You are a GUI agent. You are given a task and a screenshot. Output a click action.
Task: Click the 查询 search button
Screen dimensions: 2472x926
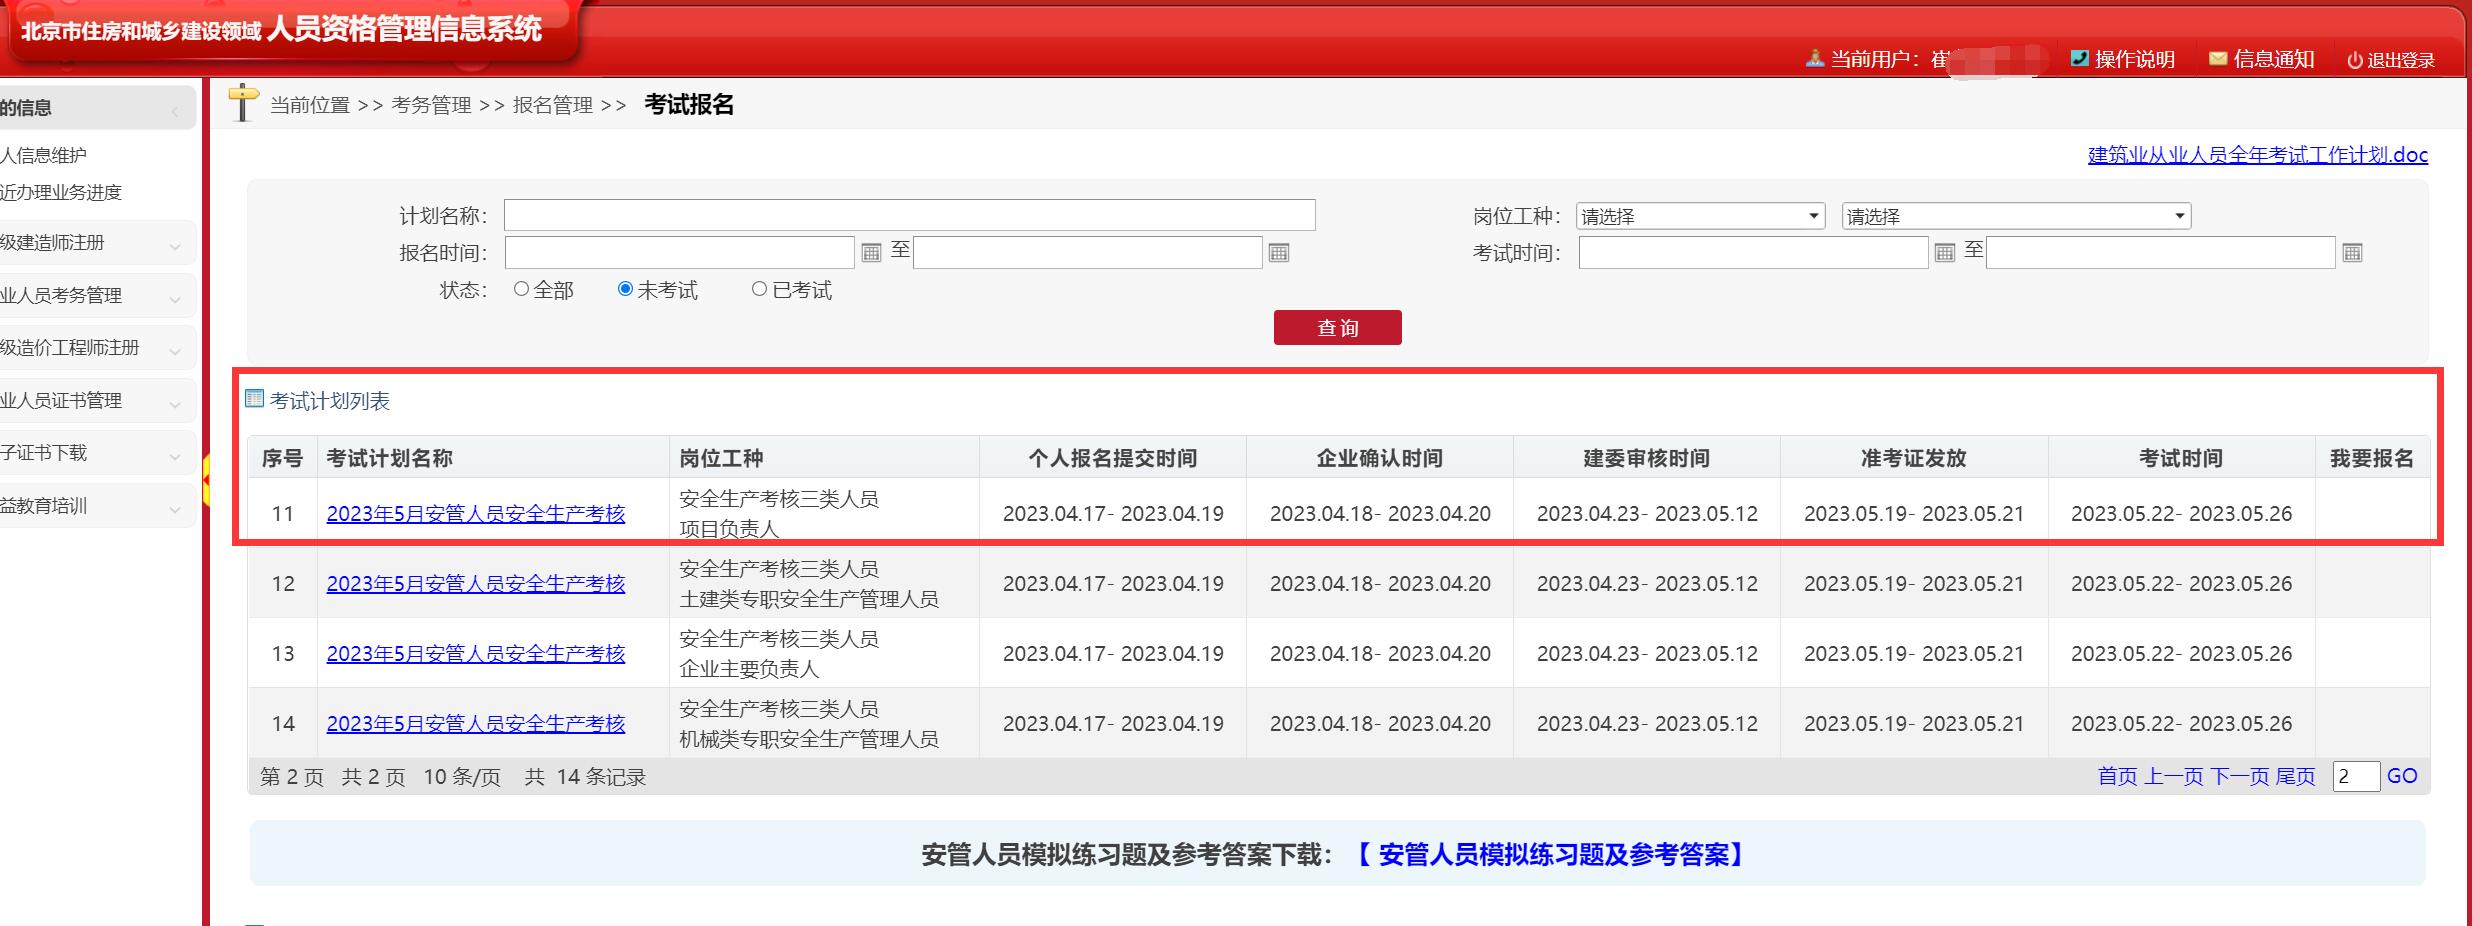coord(1337,327)
